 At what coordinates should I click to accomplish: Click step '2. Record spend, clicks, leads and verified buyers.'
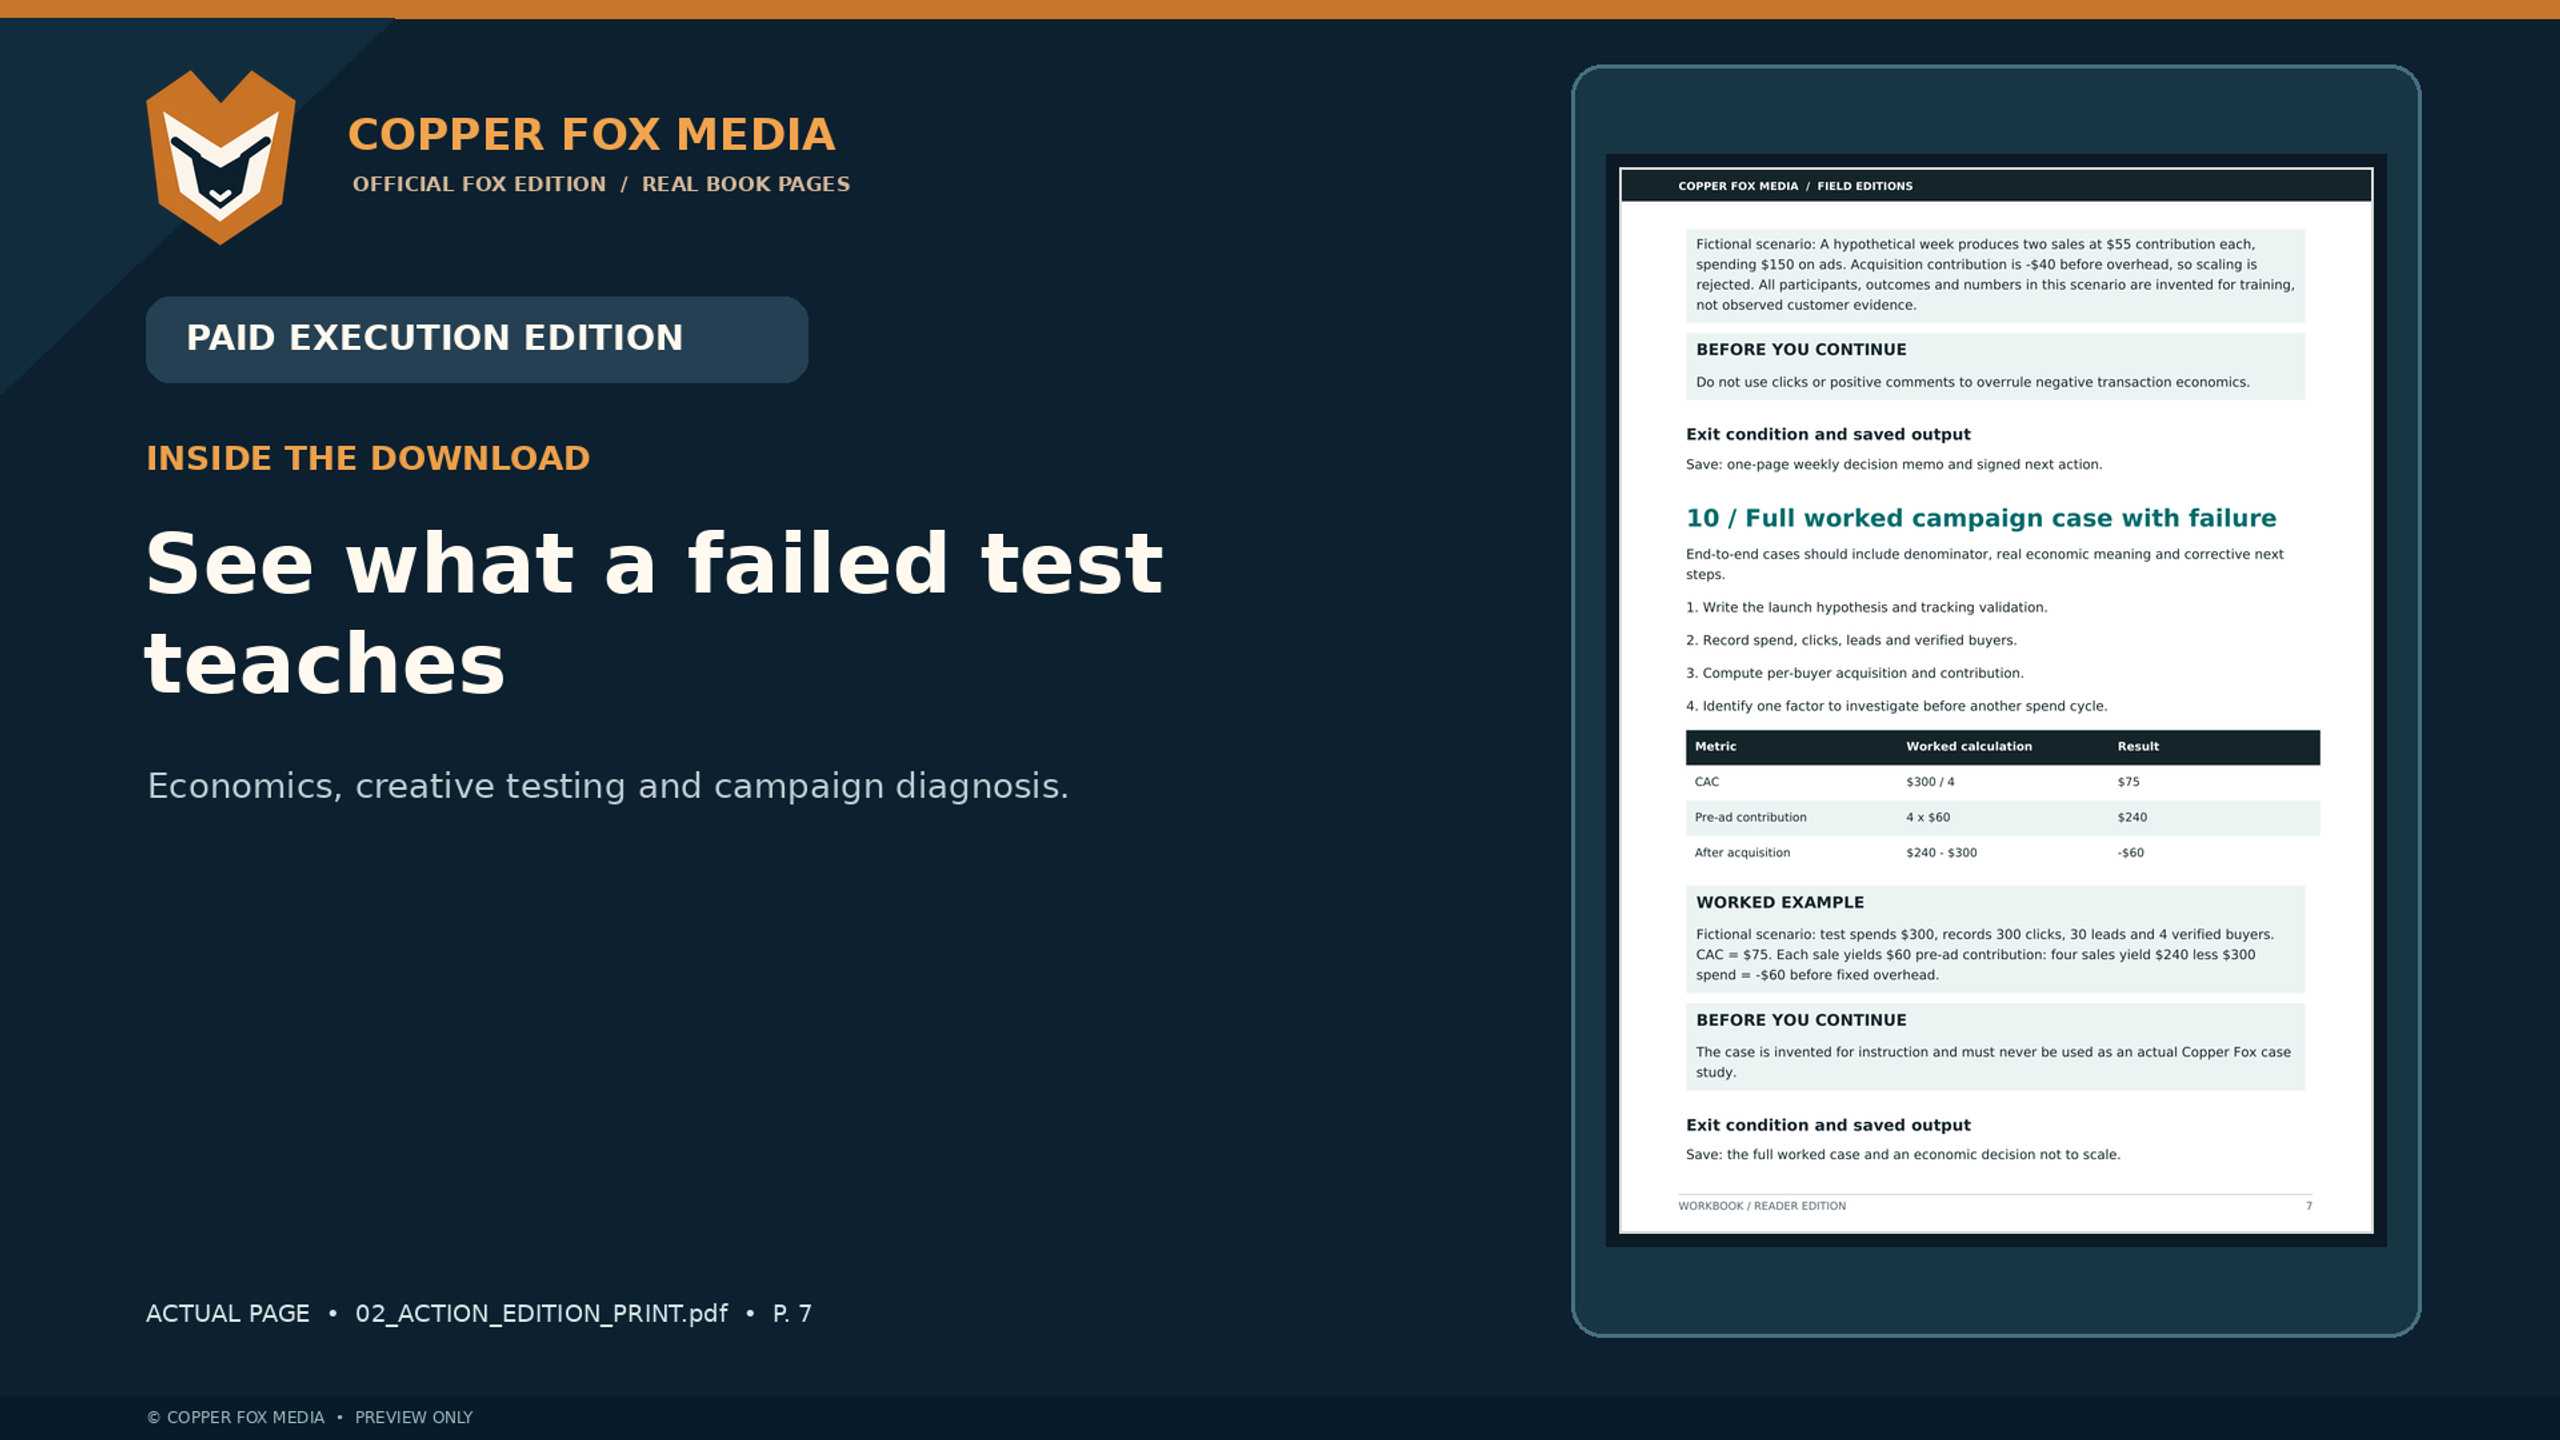(1851, 640)
